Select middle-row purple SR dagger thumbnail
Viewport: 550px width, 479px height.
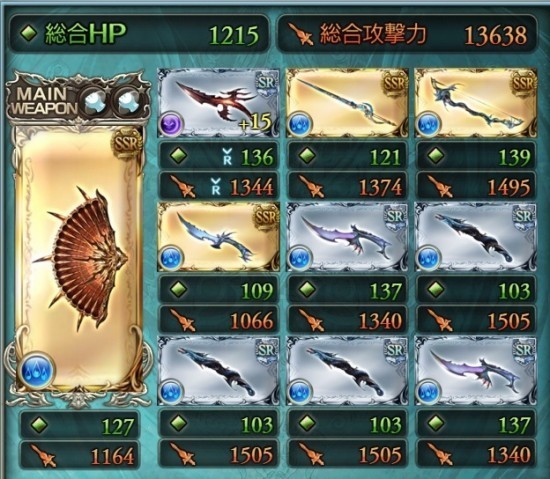(x=347, y=237)
